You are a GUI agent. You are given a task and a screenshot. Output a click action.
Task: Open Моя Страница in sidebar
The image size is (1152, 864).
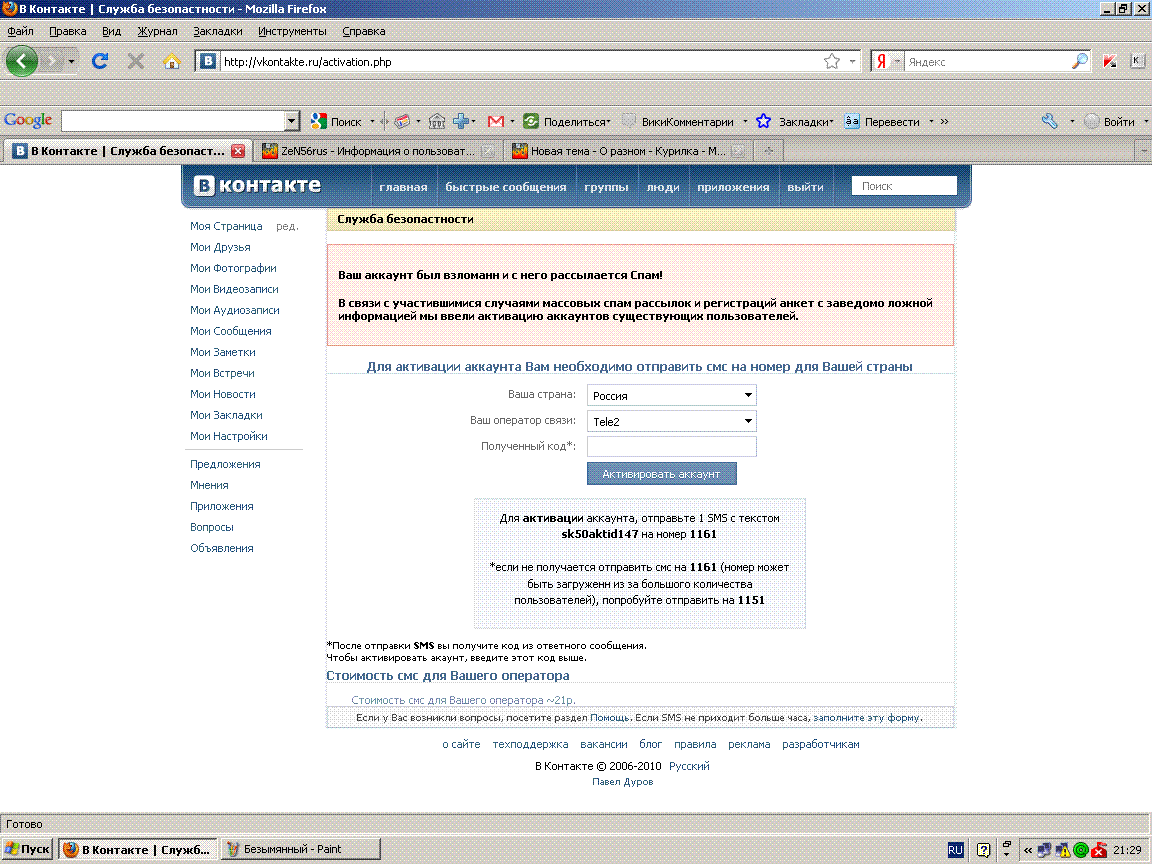click(226, 226)
